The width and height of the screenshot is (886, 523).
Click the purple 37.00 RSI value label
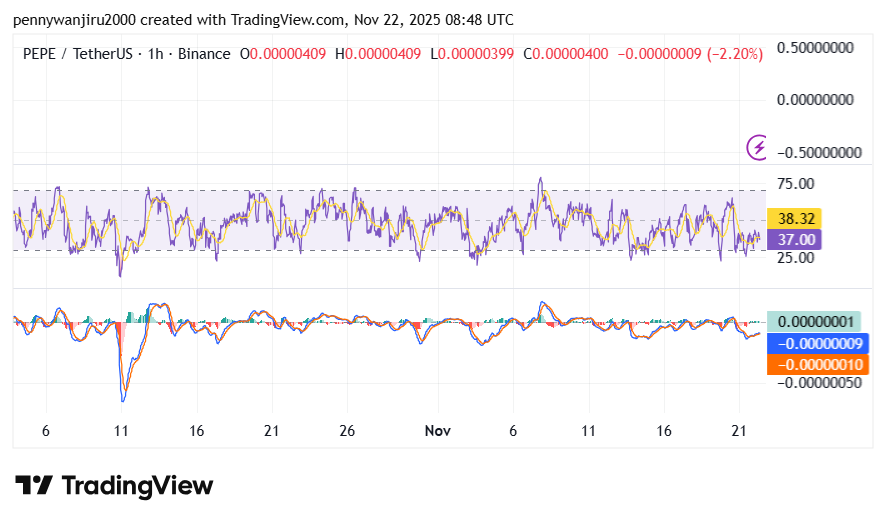[792, 240]
